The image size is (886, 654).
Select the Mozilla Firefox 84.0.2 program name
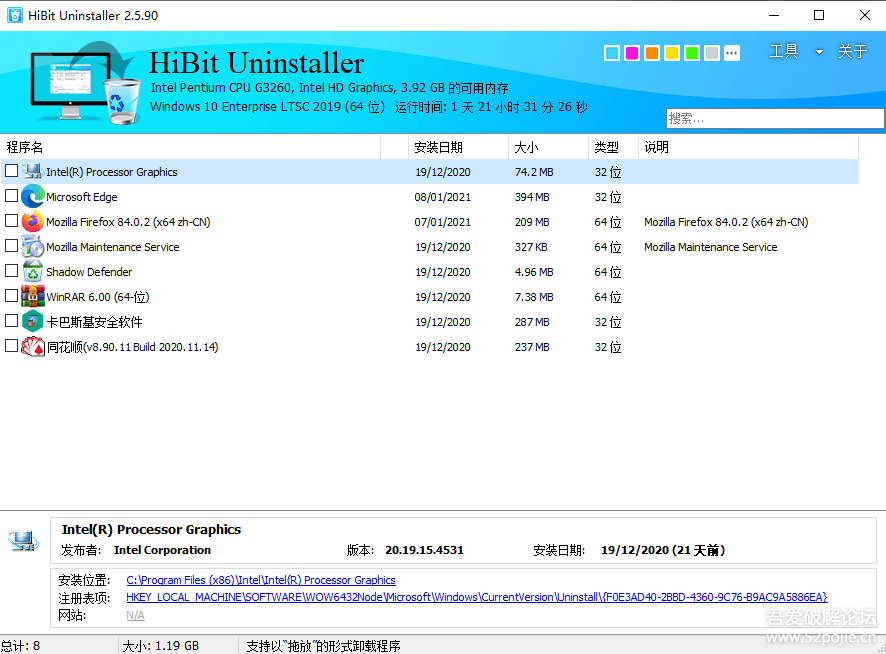(x=128, y=222)
